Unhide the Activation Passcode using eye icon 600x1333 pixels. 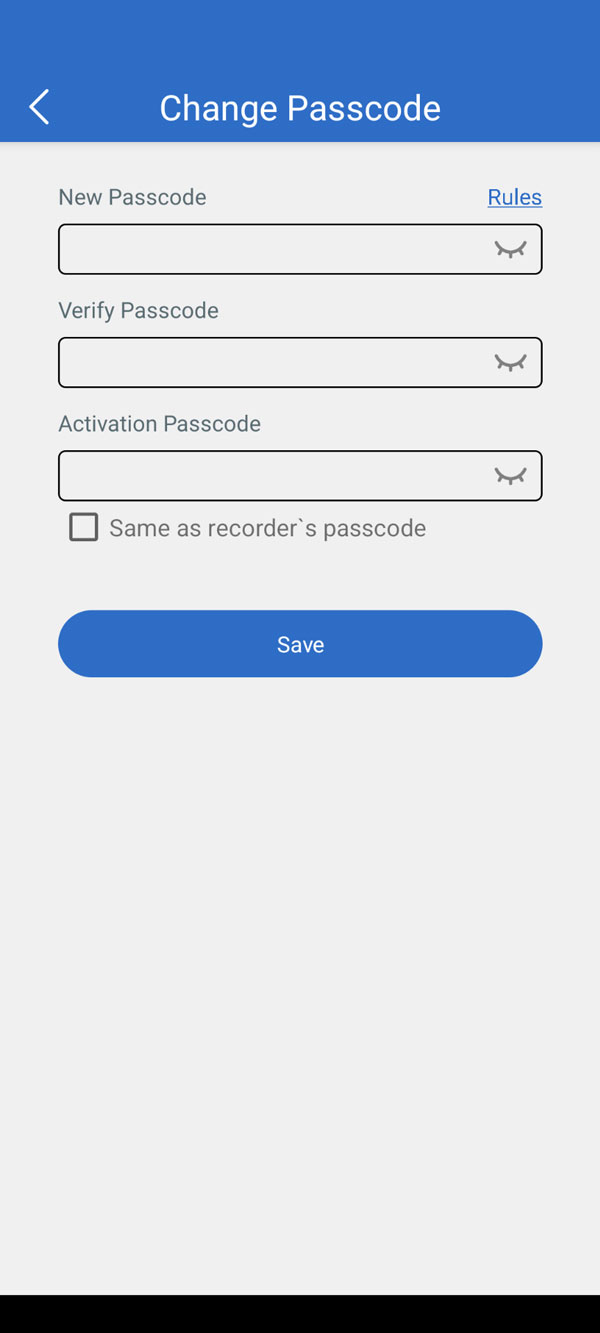point(510,475)
